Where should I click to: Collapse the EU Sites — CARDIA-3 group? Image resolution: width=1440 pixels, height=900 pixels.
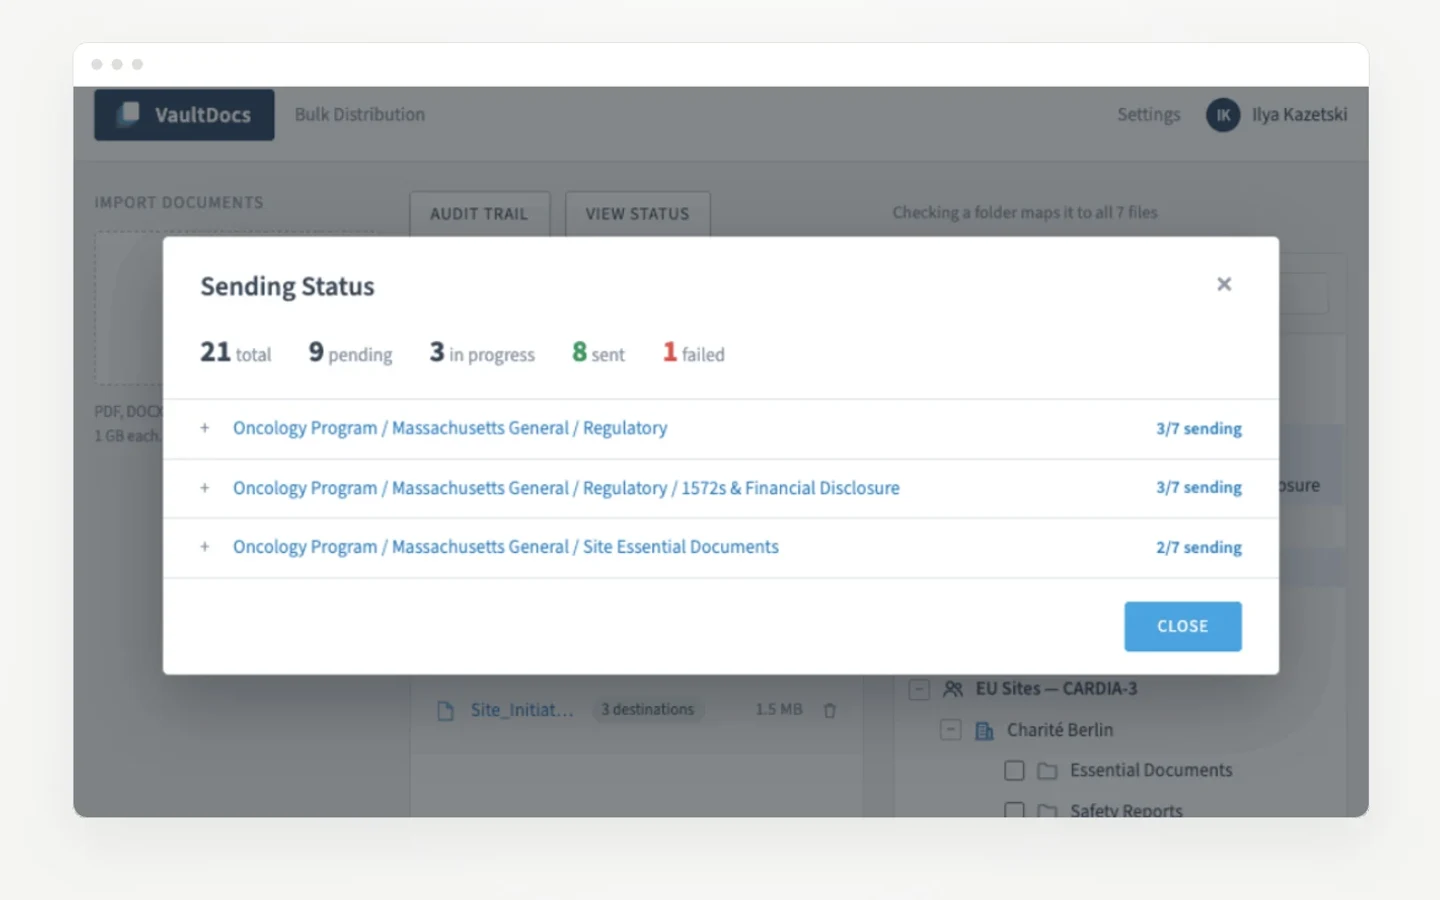919,689
